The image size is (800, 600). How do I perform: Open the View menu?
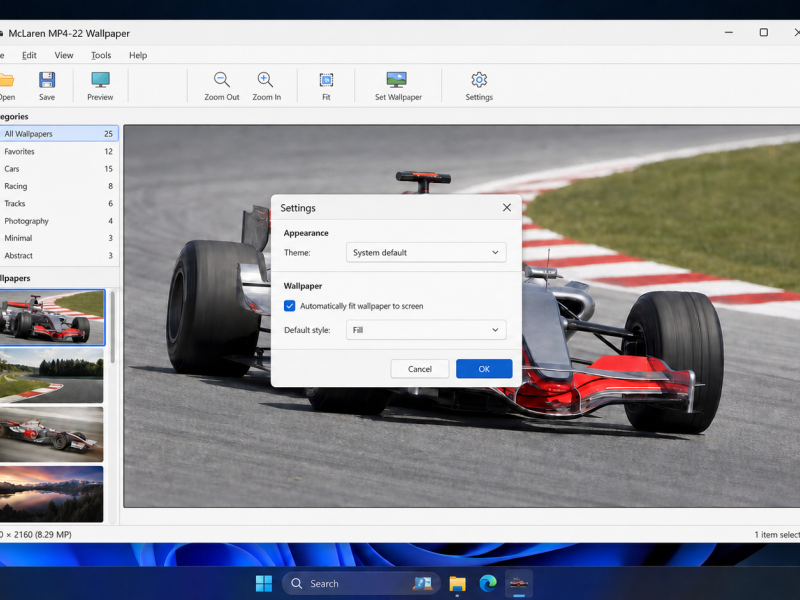pyautogui.click(x=64, y=55)
